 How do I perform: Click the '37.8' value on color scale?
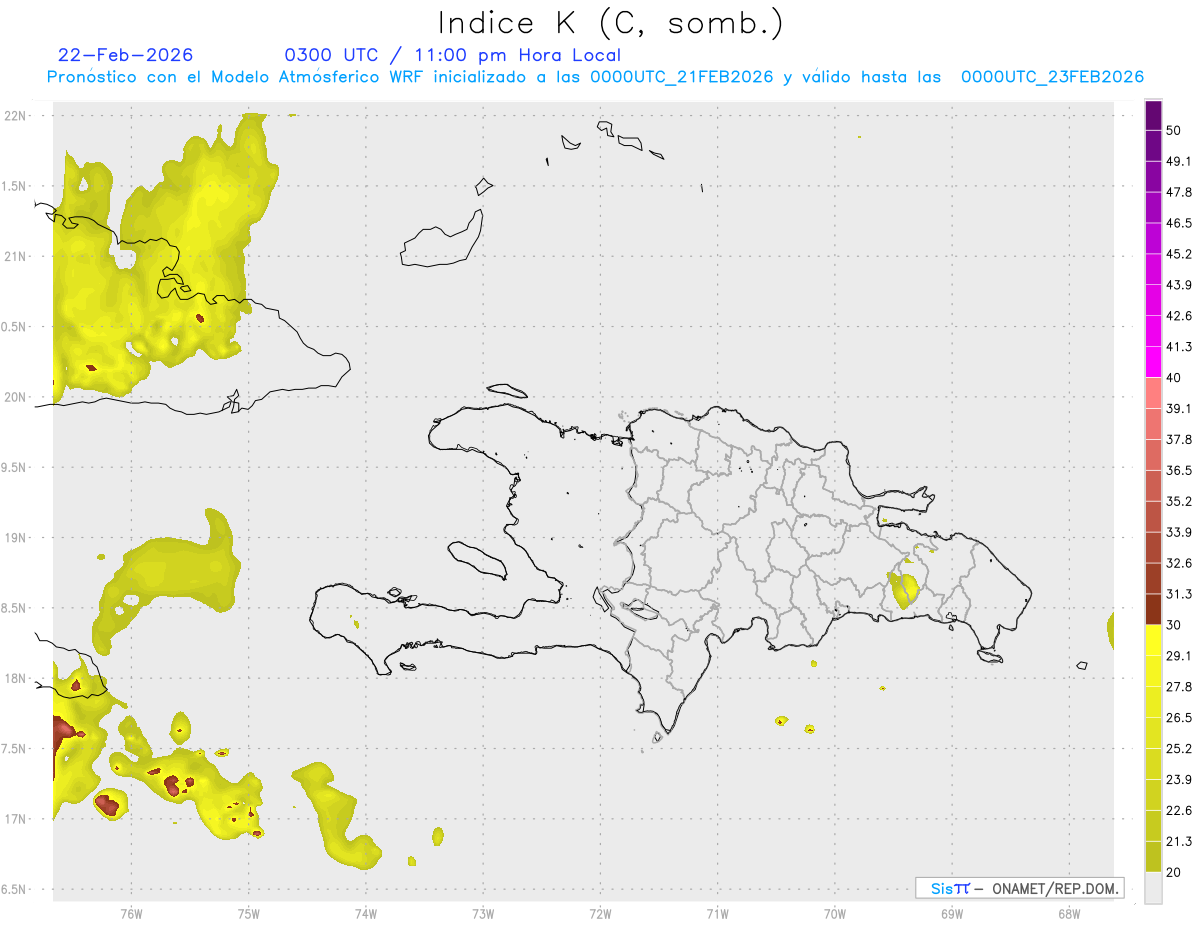tap(1179, 439)
